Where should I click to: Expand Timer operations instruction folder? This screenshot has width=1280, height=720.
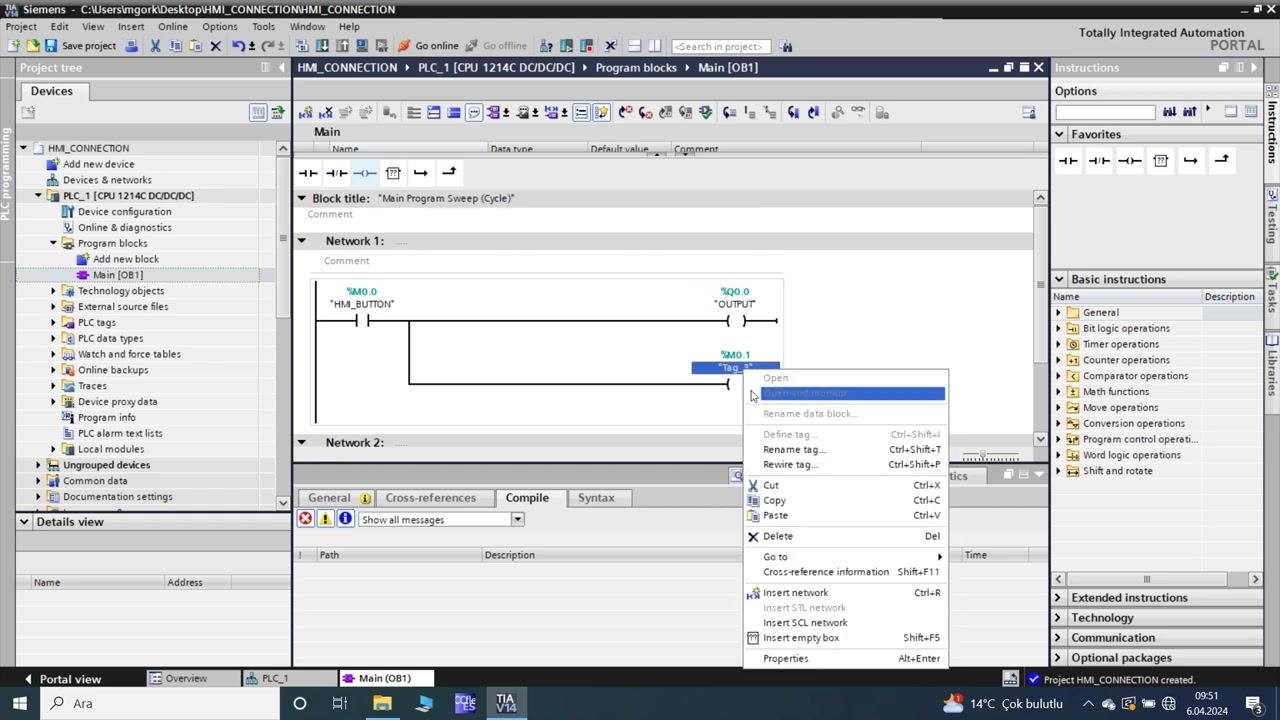[x=1059, y=344]
